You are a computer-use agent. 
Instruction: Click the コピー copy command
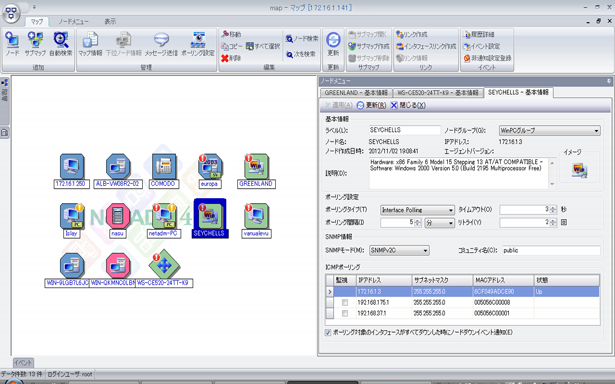point(231,46)
